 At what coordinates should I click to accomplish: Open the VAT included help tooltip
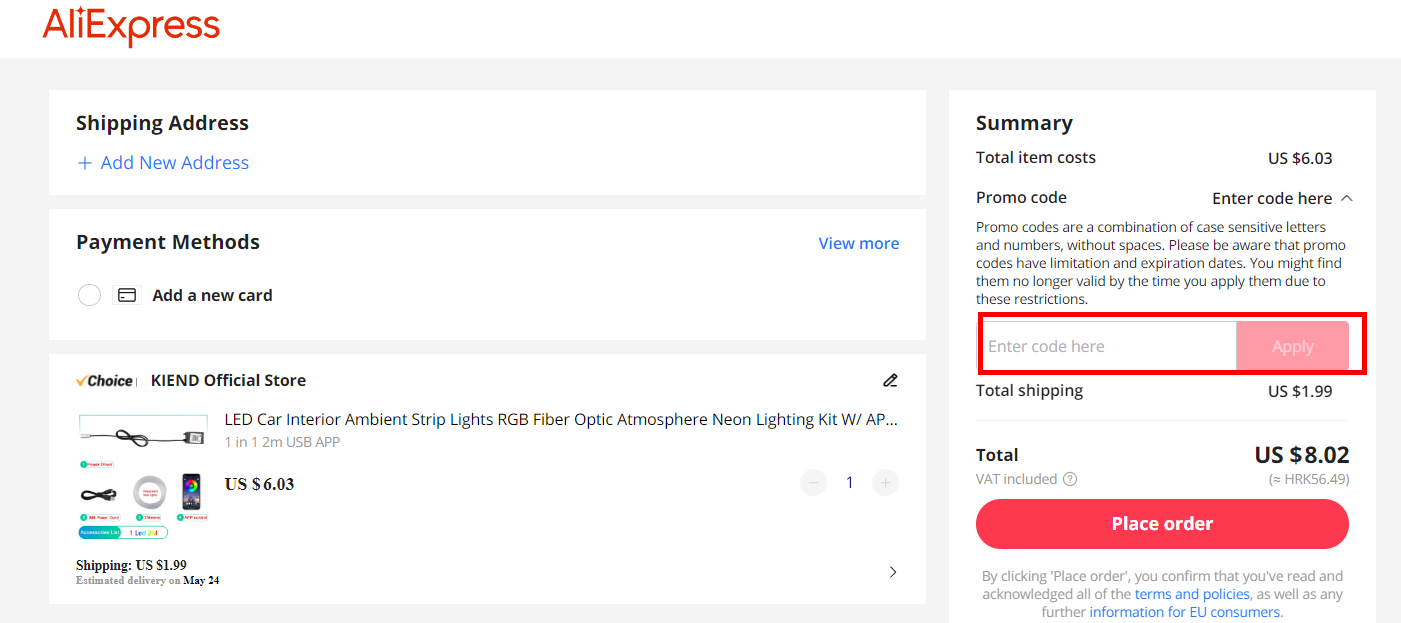tap(1070, 479)
